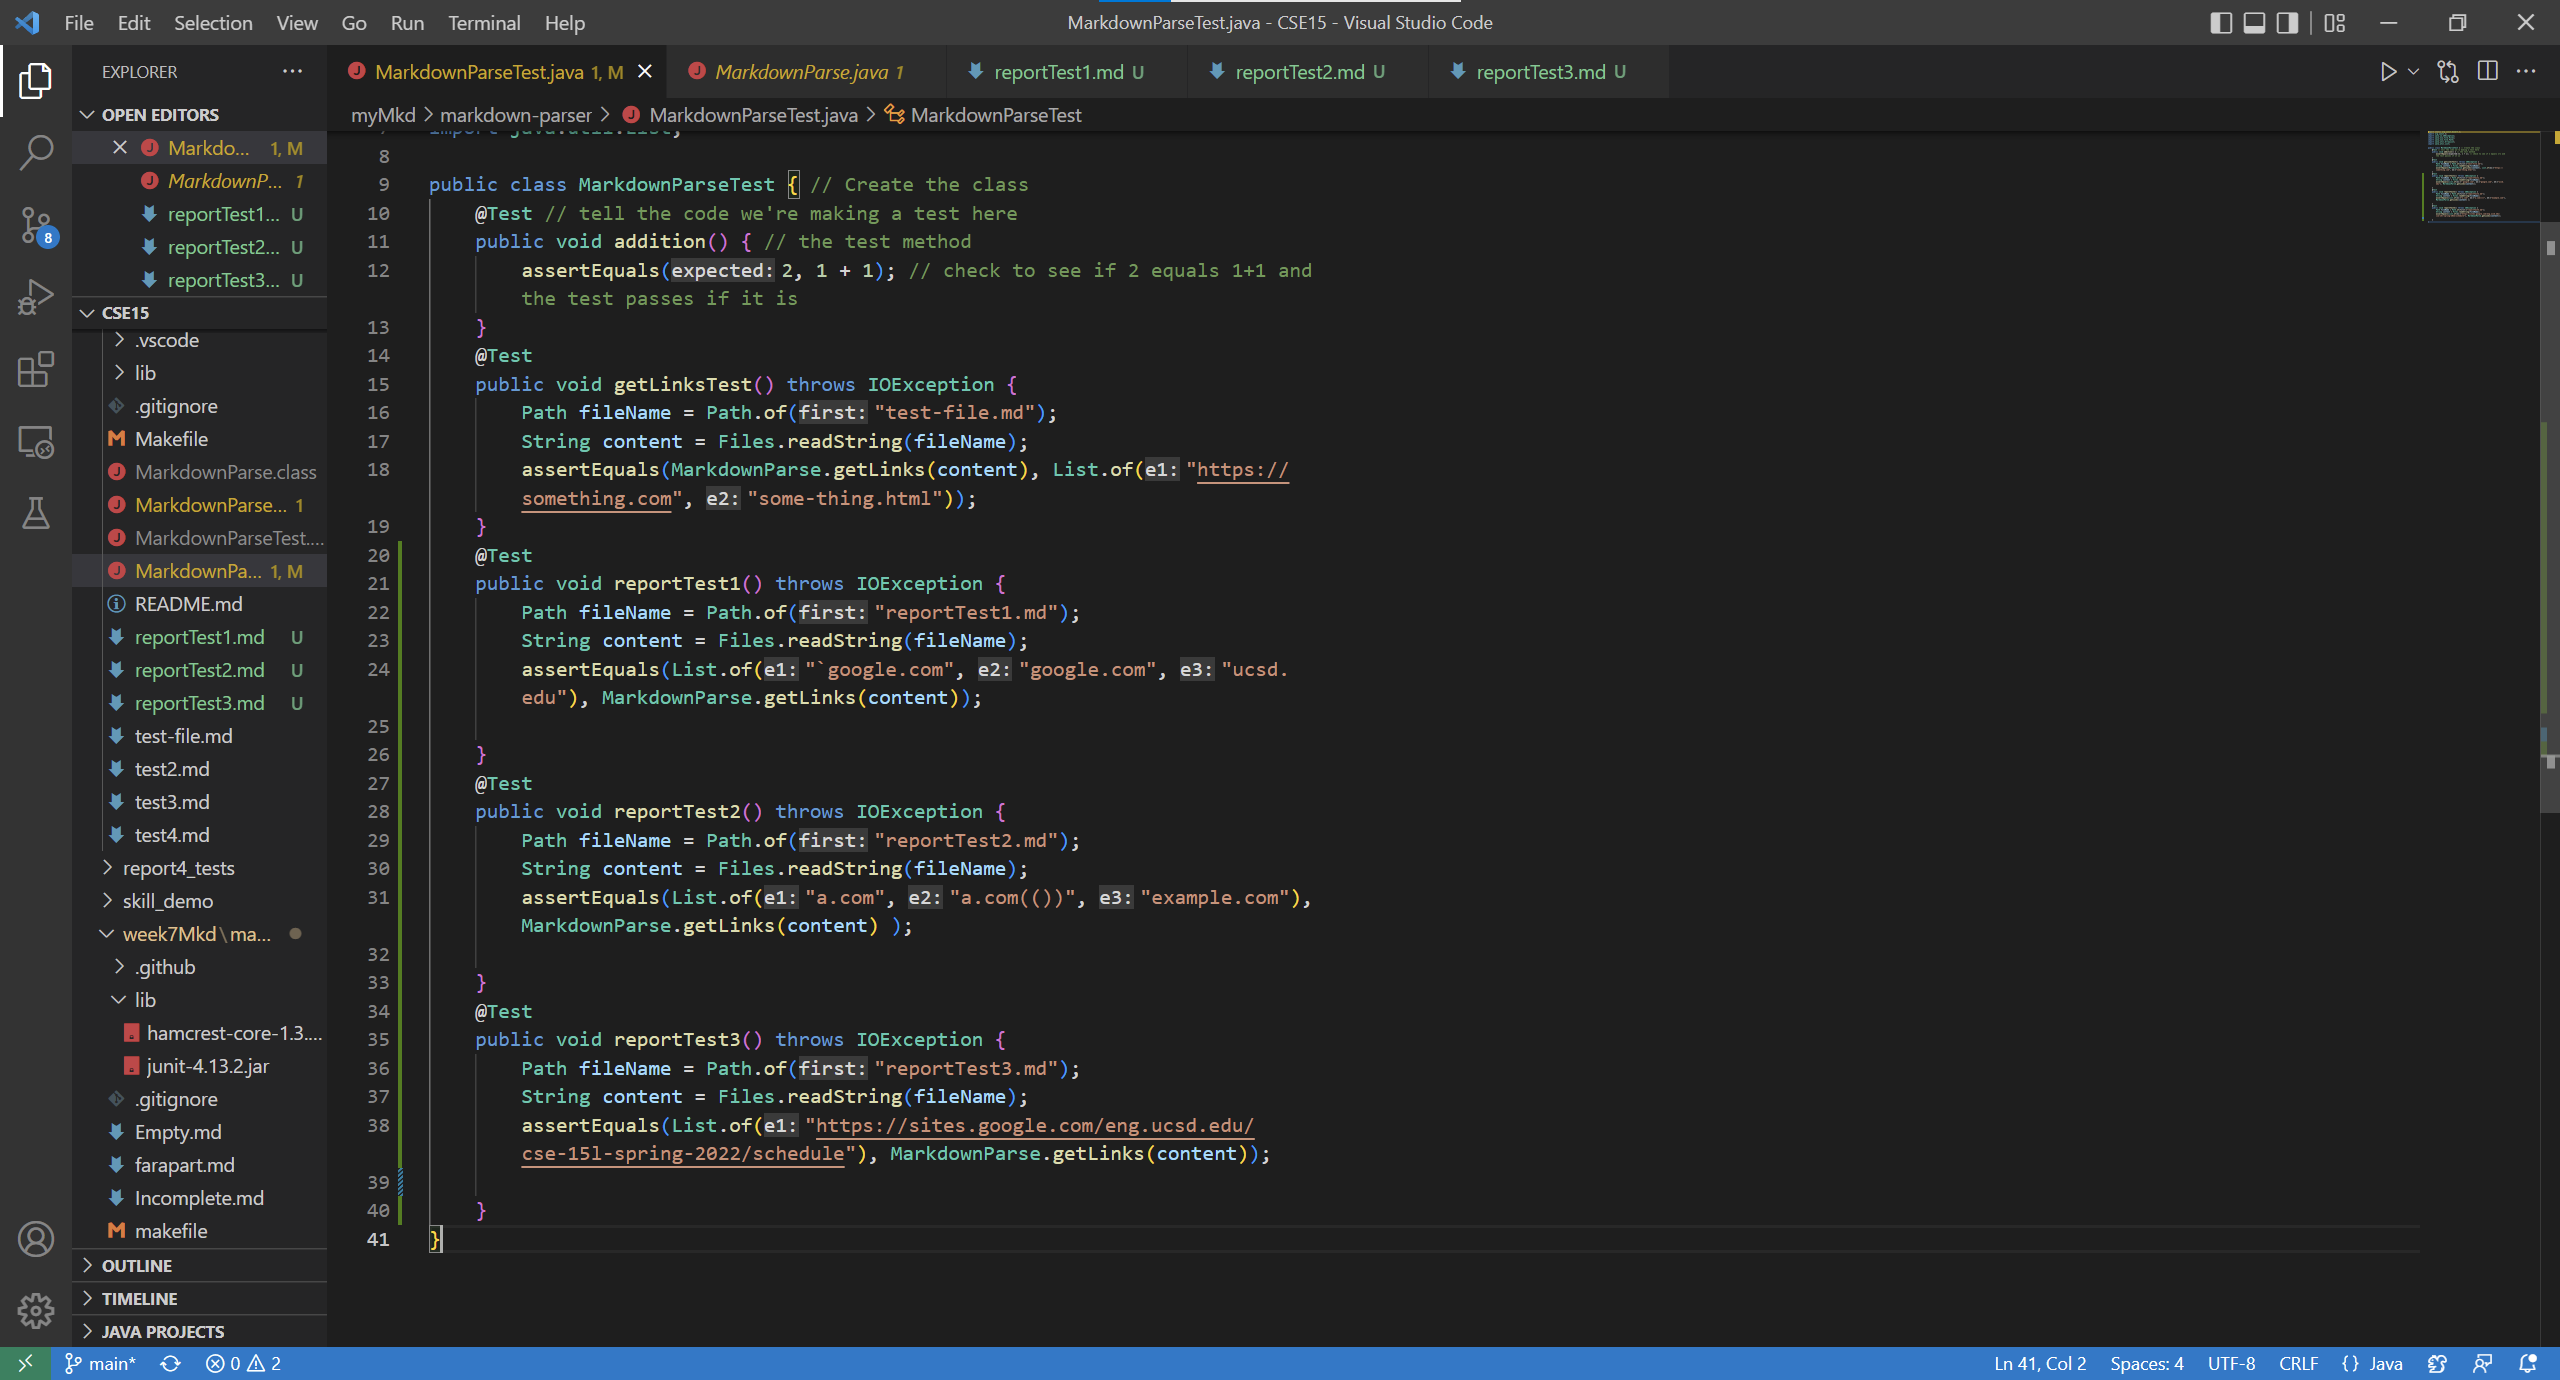Toggle the secondary side bar layout
Image resolution: width=2560 pixels, height=1380 pixels.
point(2287,23)
